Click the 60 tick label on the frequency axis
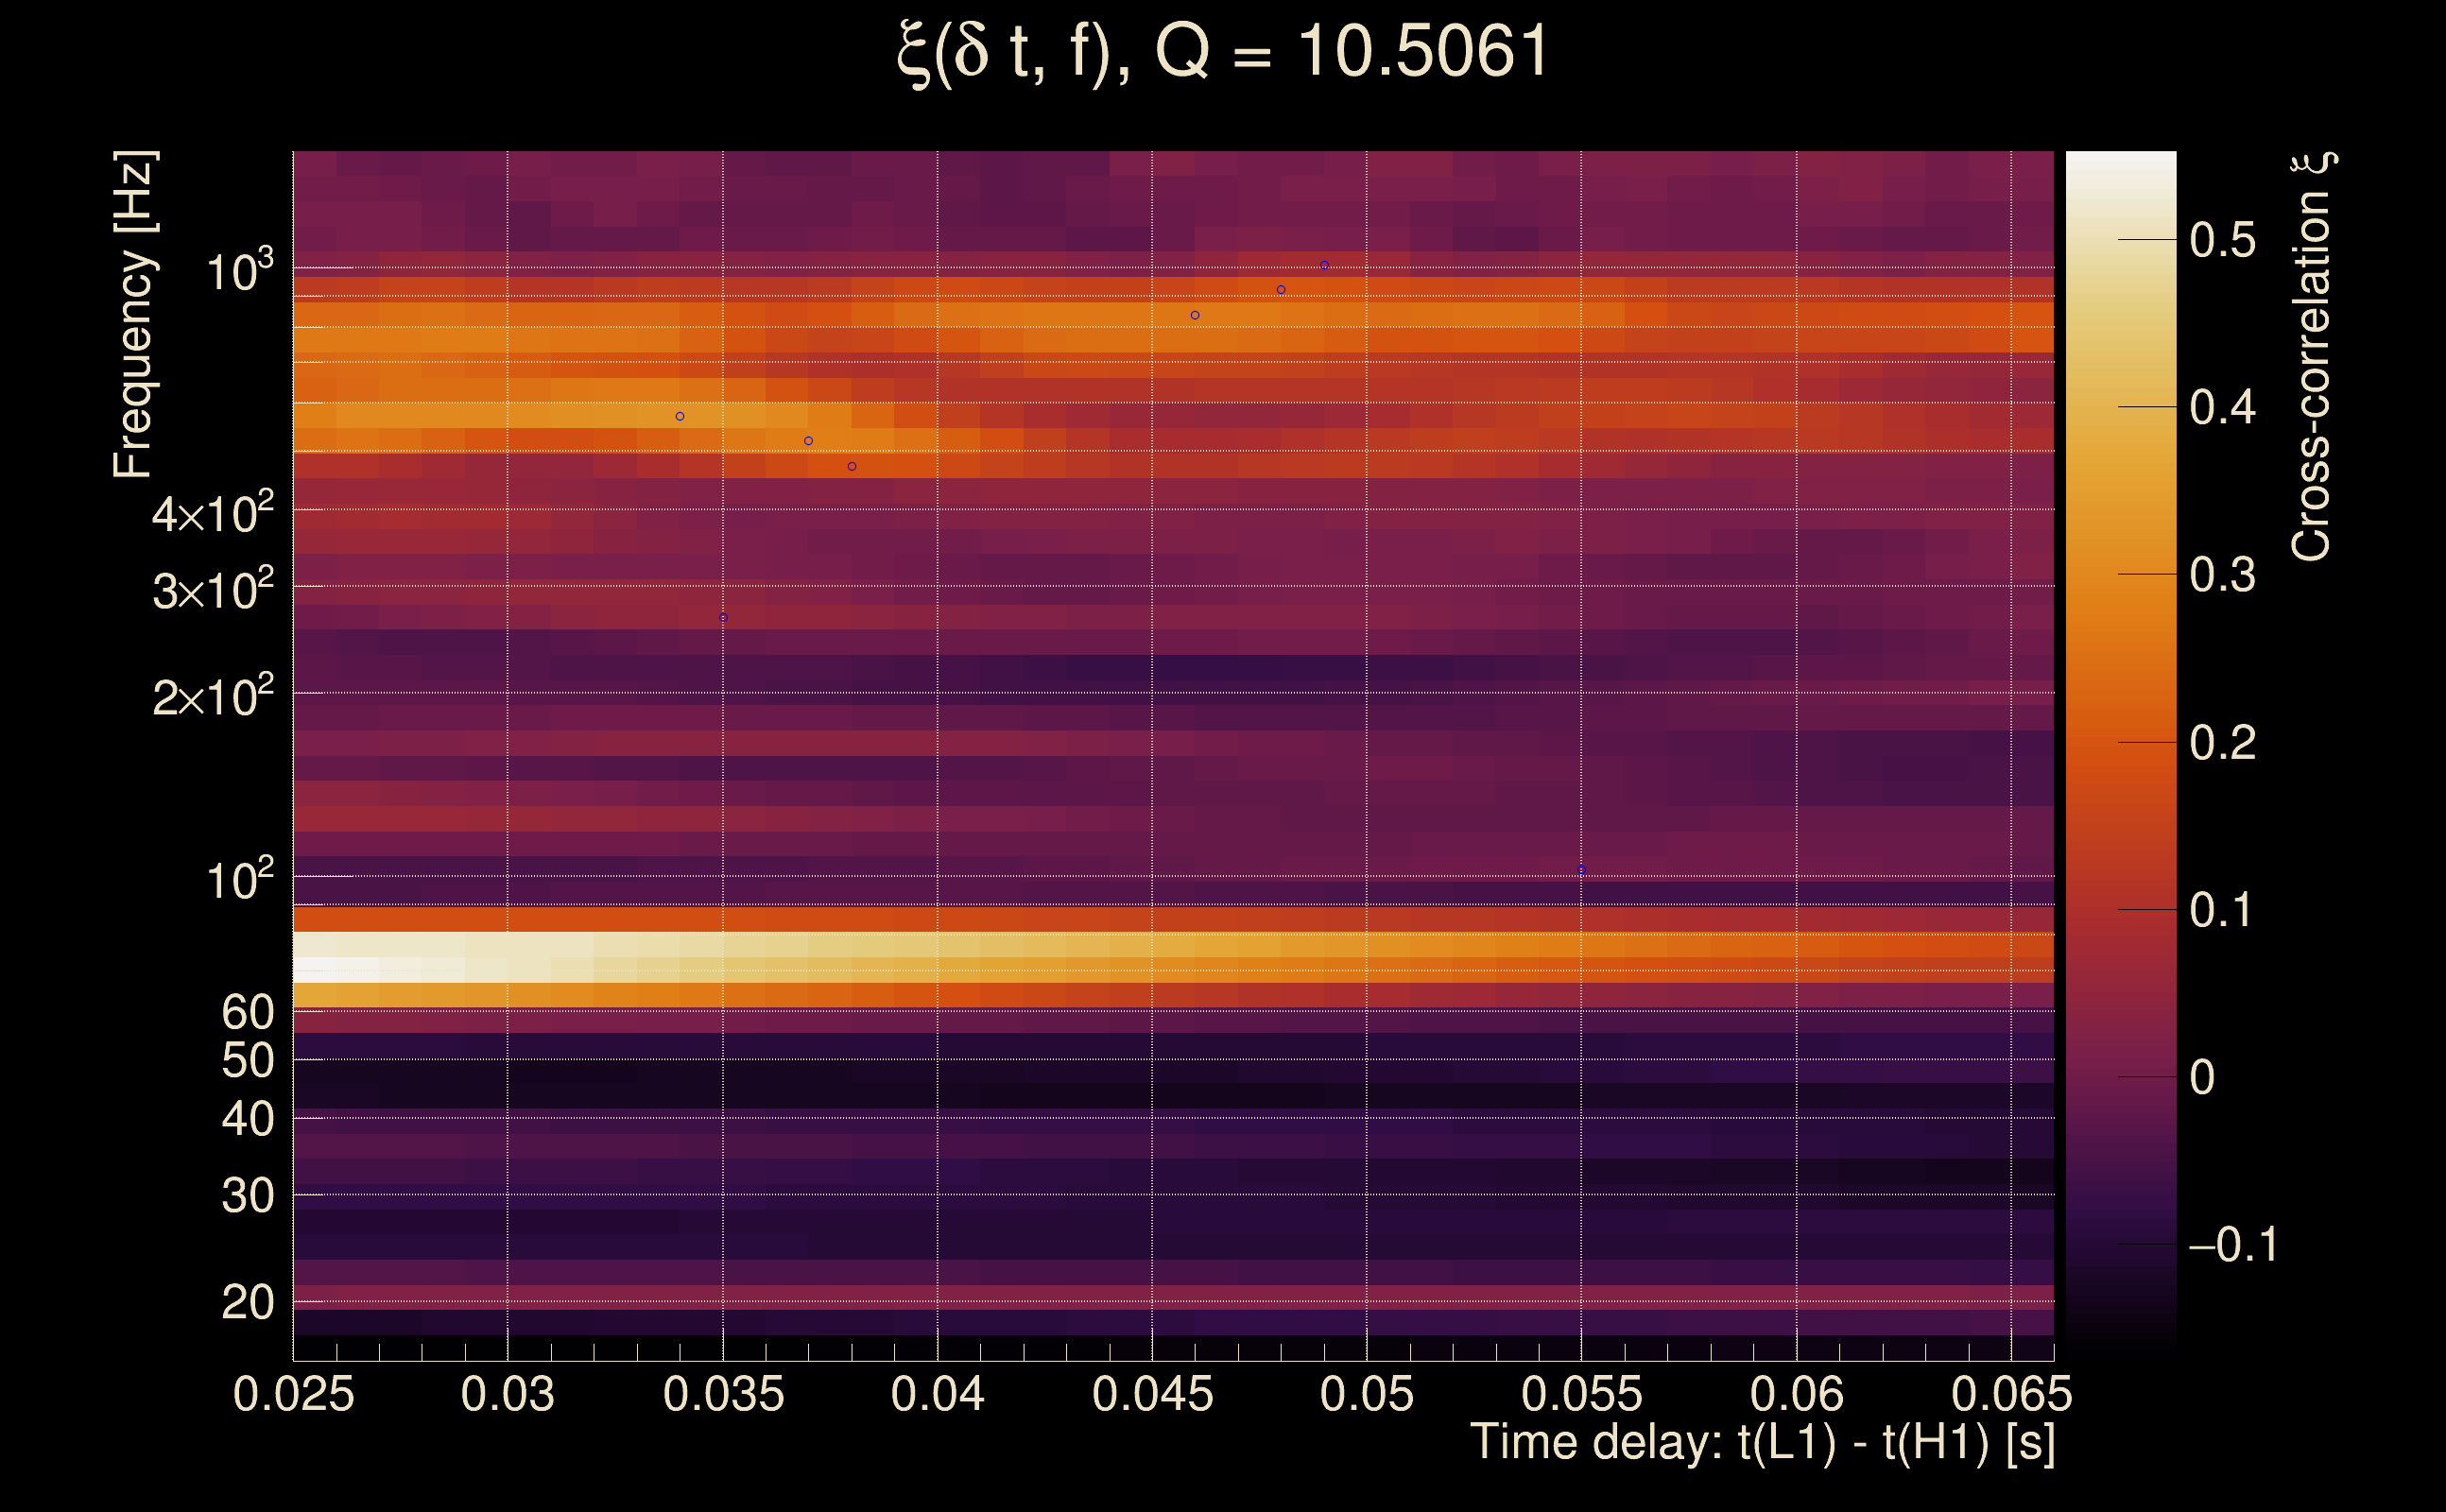Viewport: 2446px width, 1512px height. tap(247, 1012)
